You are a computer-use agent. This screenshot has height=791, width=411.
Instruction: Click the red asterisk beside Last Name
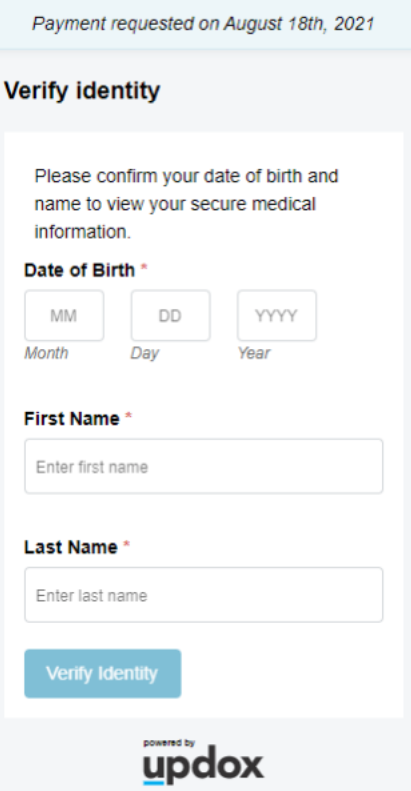[x=127, y=544]
